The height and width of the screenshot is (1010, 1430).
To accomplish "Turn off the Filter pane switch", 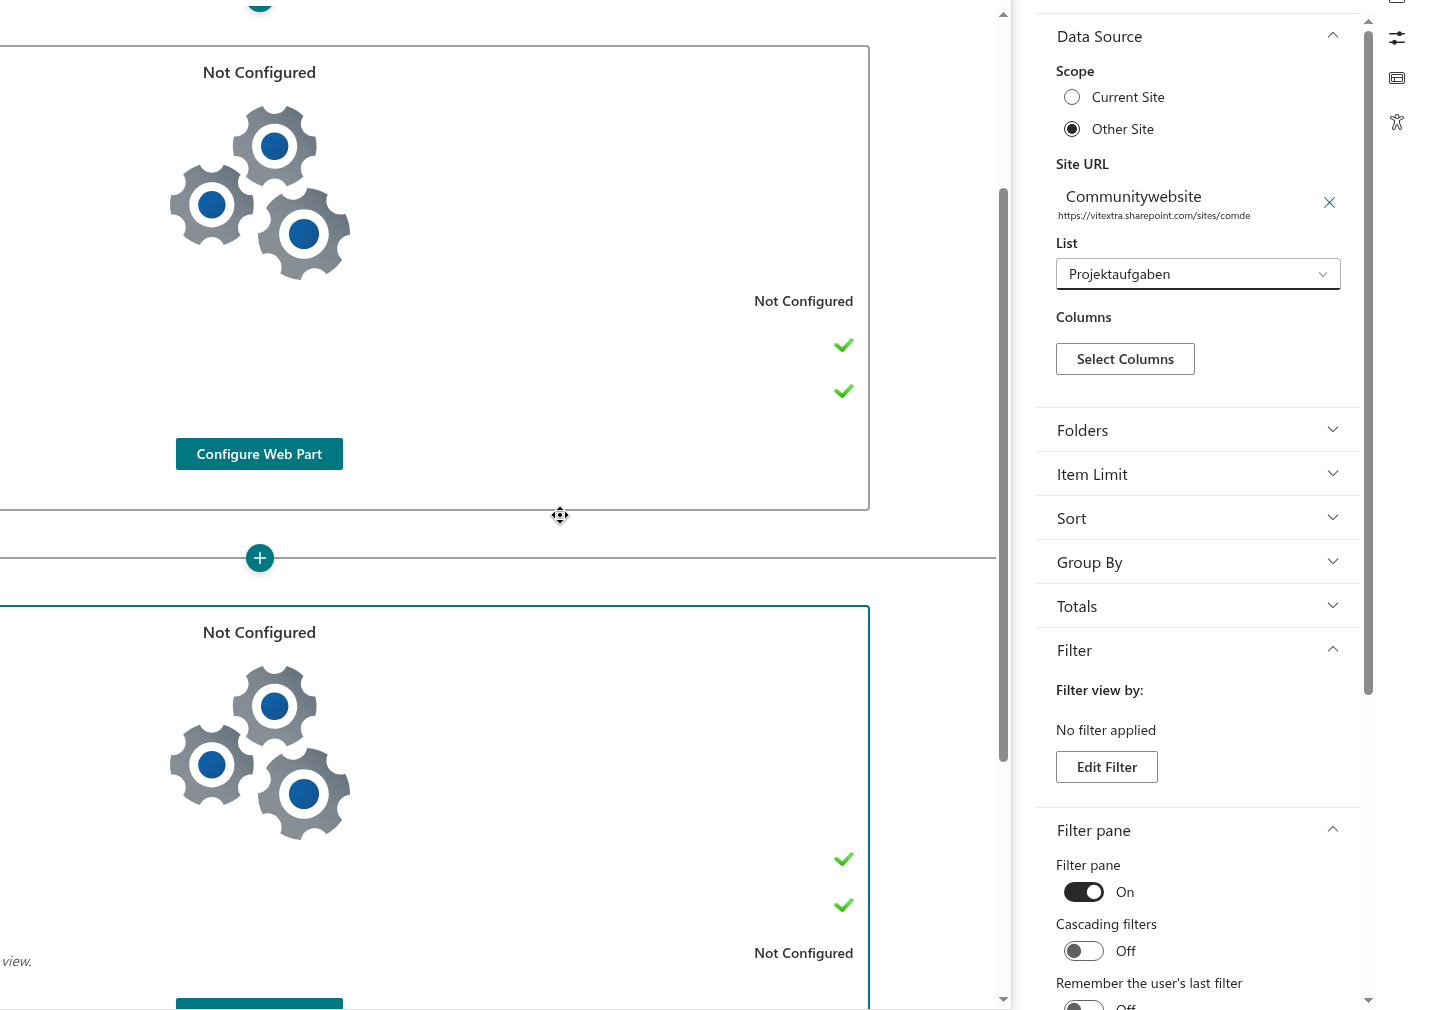I will [x=1084, y=892].
